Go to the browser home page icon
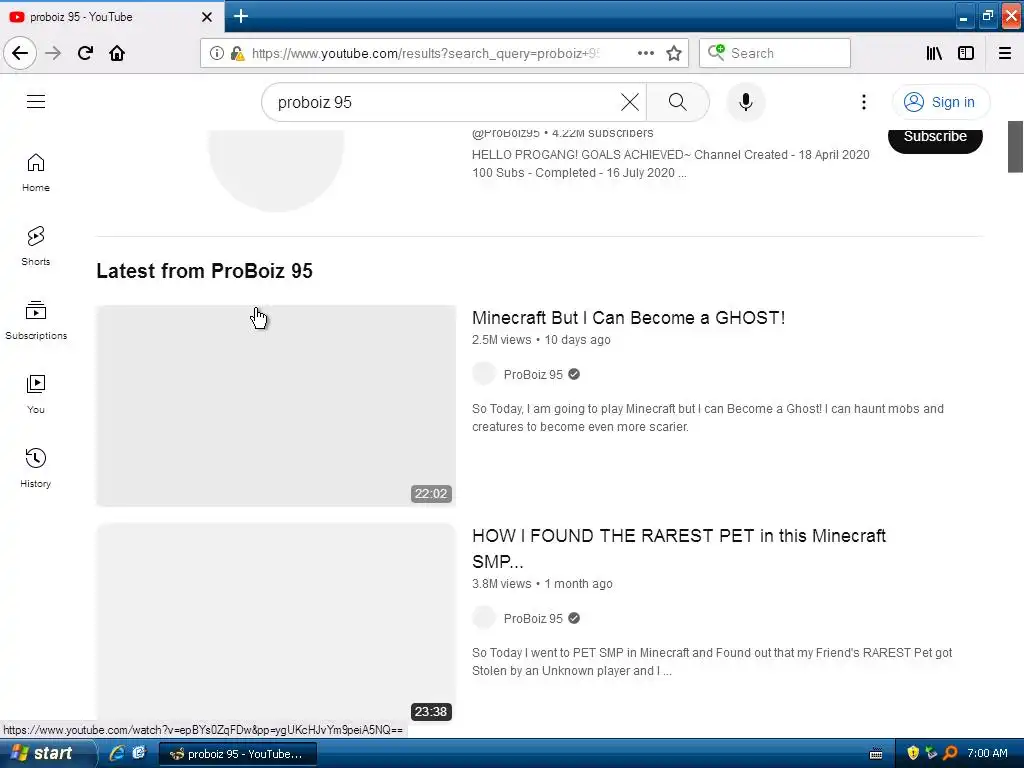The width and height of the screenshot is (1024, 768). point(117,53)
